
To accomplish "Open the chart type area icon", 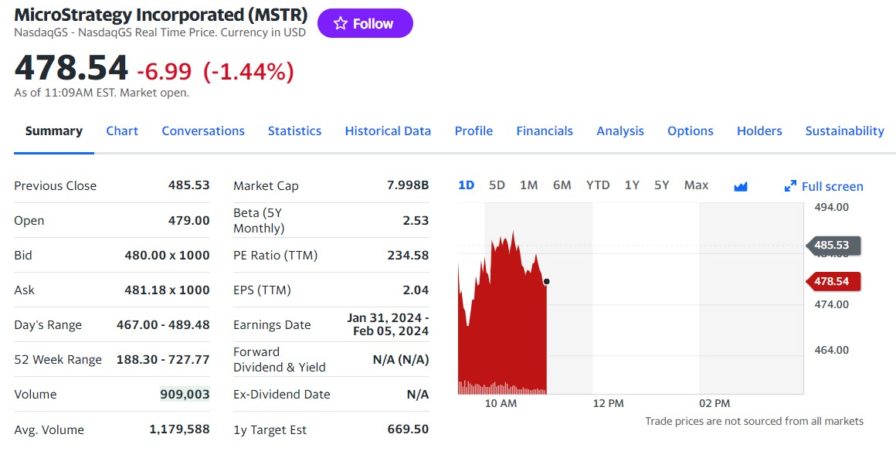I will (741, 186).
